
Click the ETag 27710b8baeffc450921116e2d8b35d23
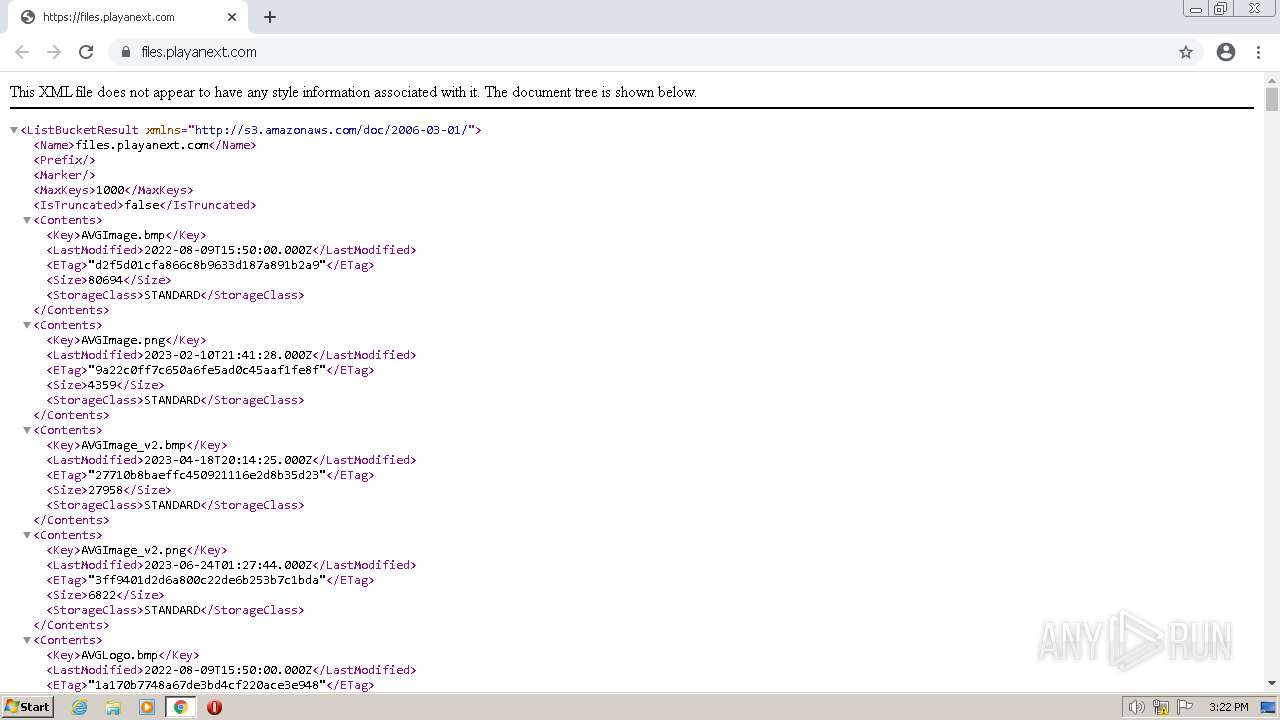207,475
